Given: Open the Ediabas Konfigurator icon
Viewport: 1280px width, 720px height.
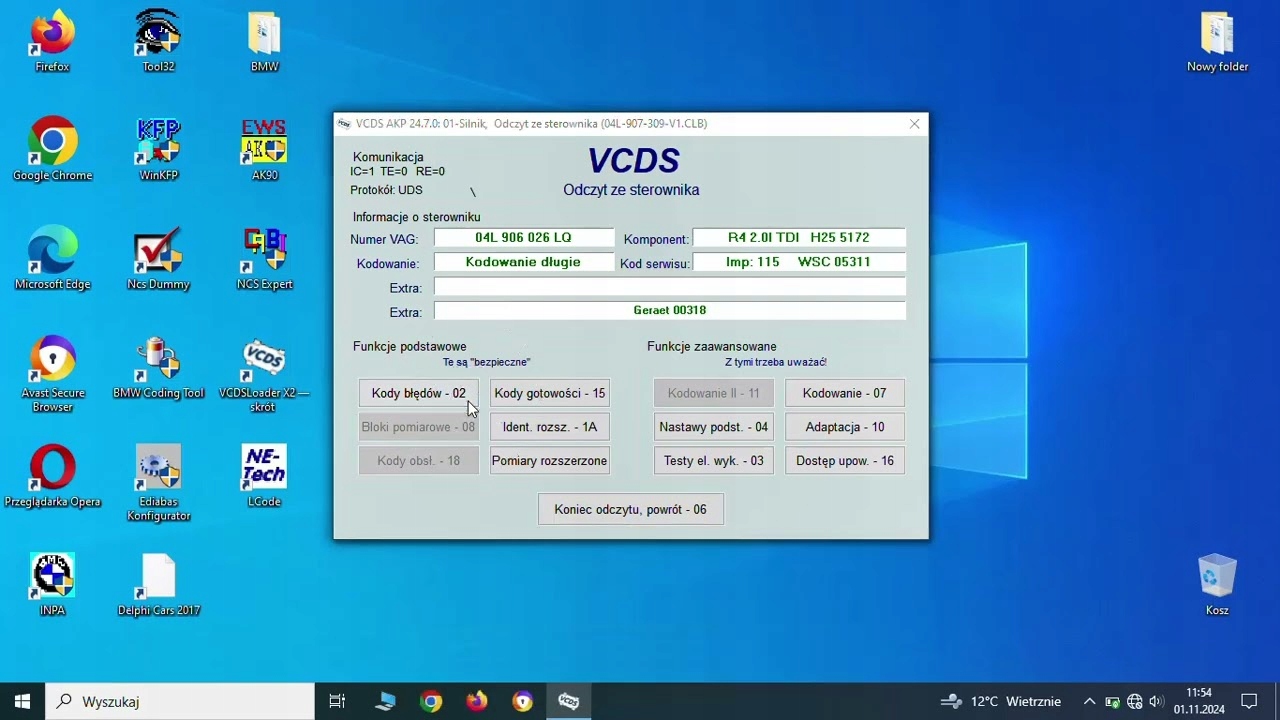Looking at the screenshot, I should click(x=158, y=470).
